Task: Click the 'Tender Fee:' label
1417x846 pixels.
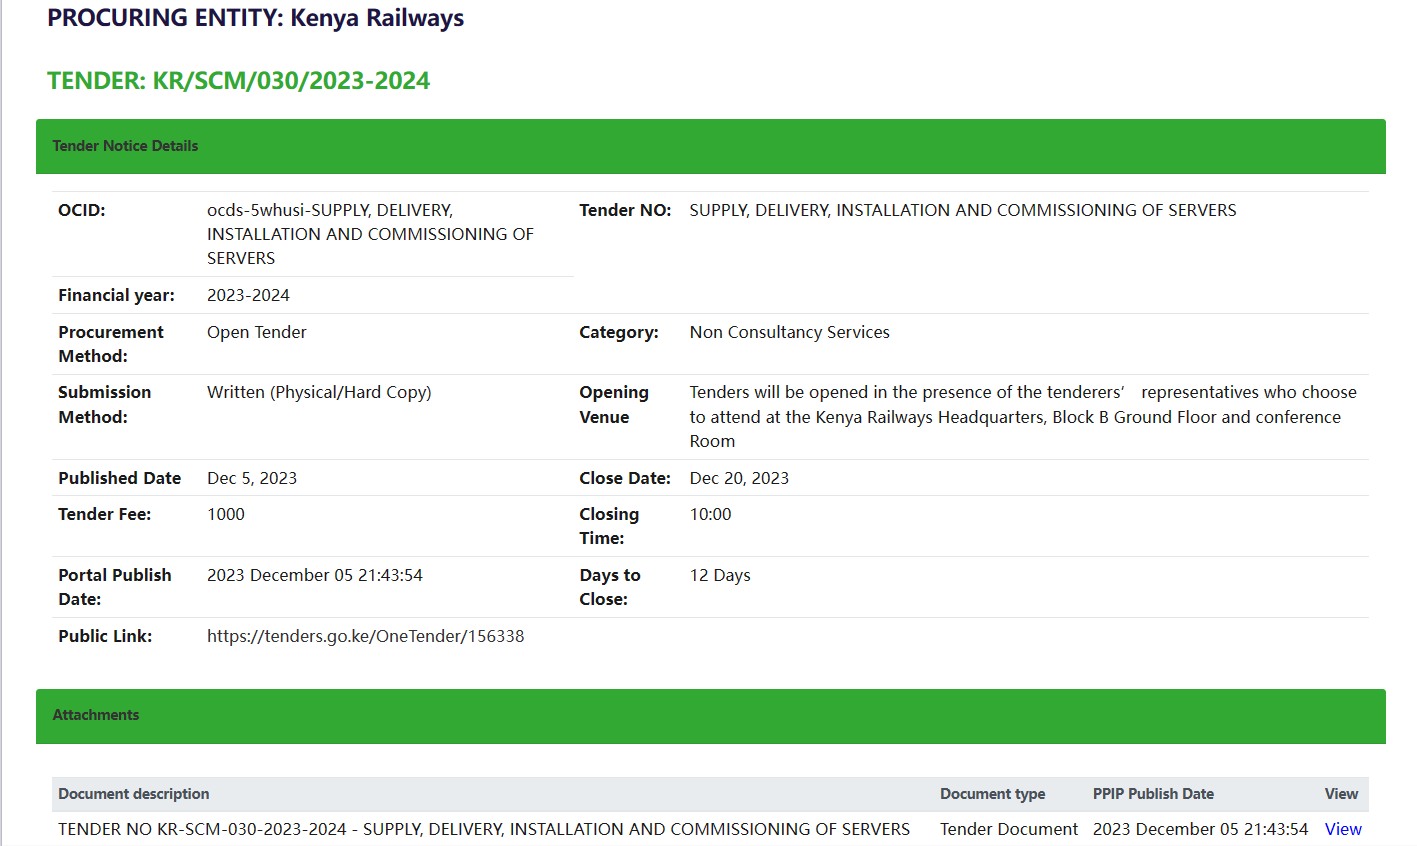Action: coord(104,514)
